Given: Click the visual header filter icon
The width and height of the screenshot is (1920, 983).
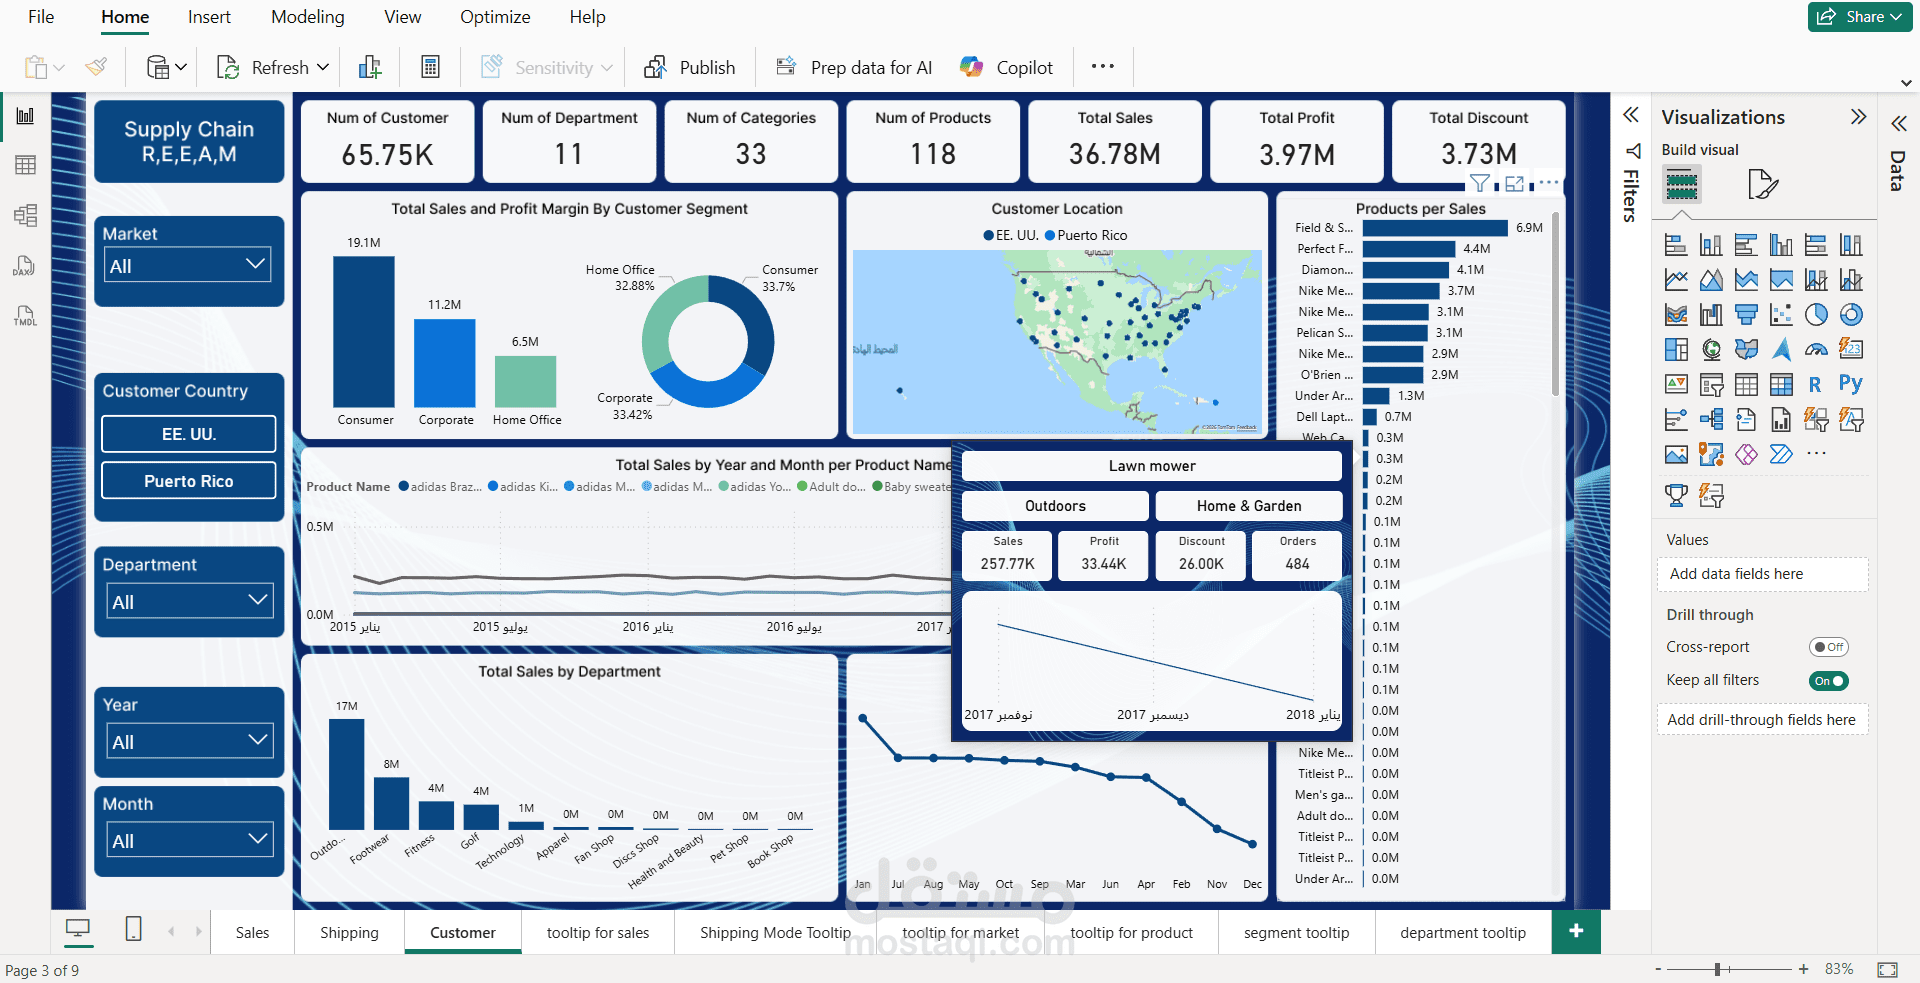Looking at the screenshot, I should pos(1479,183).
